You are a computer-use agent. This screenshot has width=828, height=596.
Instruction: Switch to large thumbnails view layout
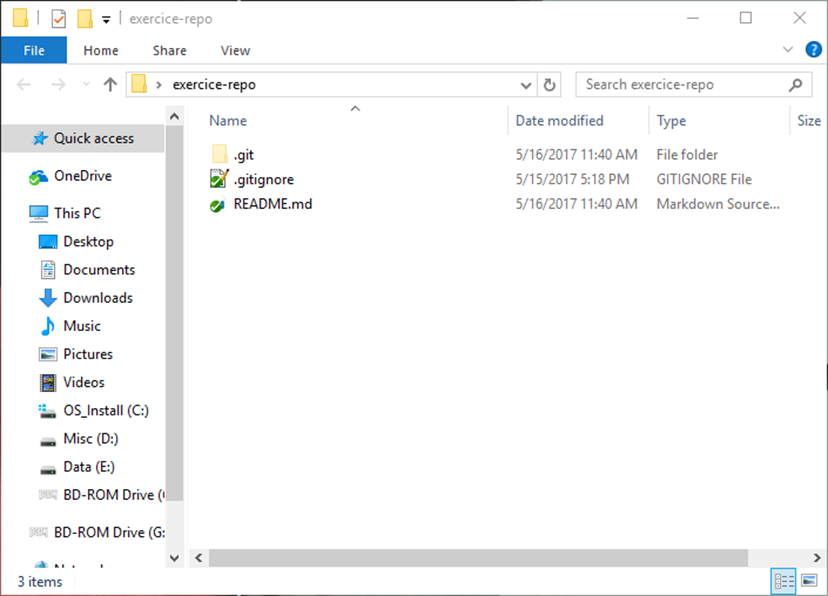(809, 581)
